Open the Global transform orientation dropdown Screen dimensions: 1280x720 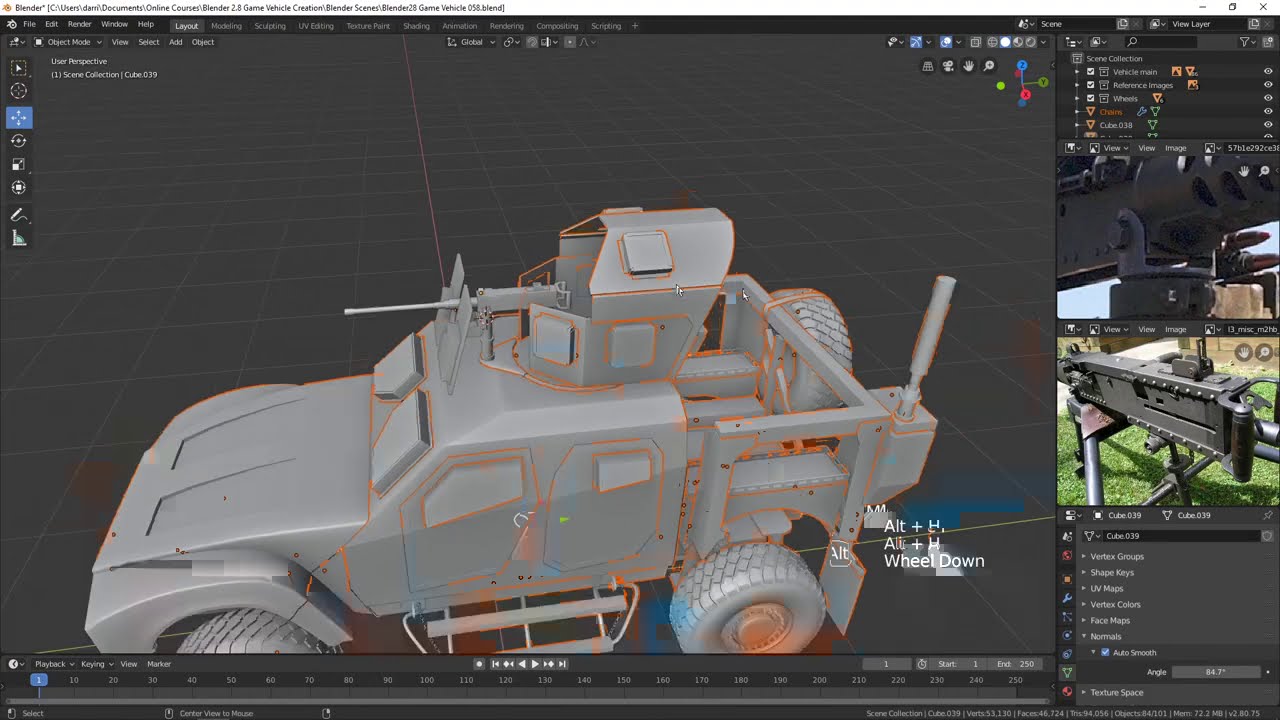471,42
